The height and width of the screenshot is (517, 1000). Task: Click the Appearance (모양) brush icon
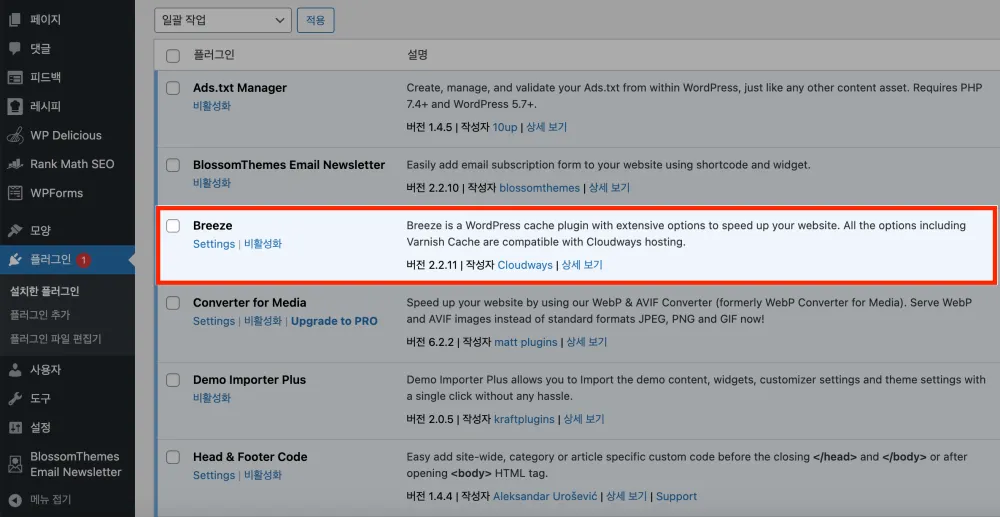coord(15,231)
